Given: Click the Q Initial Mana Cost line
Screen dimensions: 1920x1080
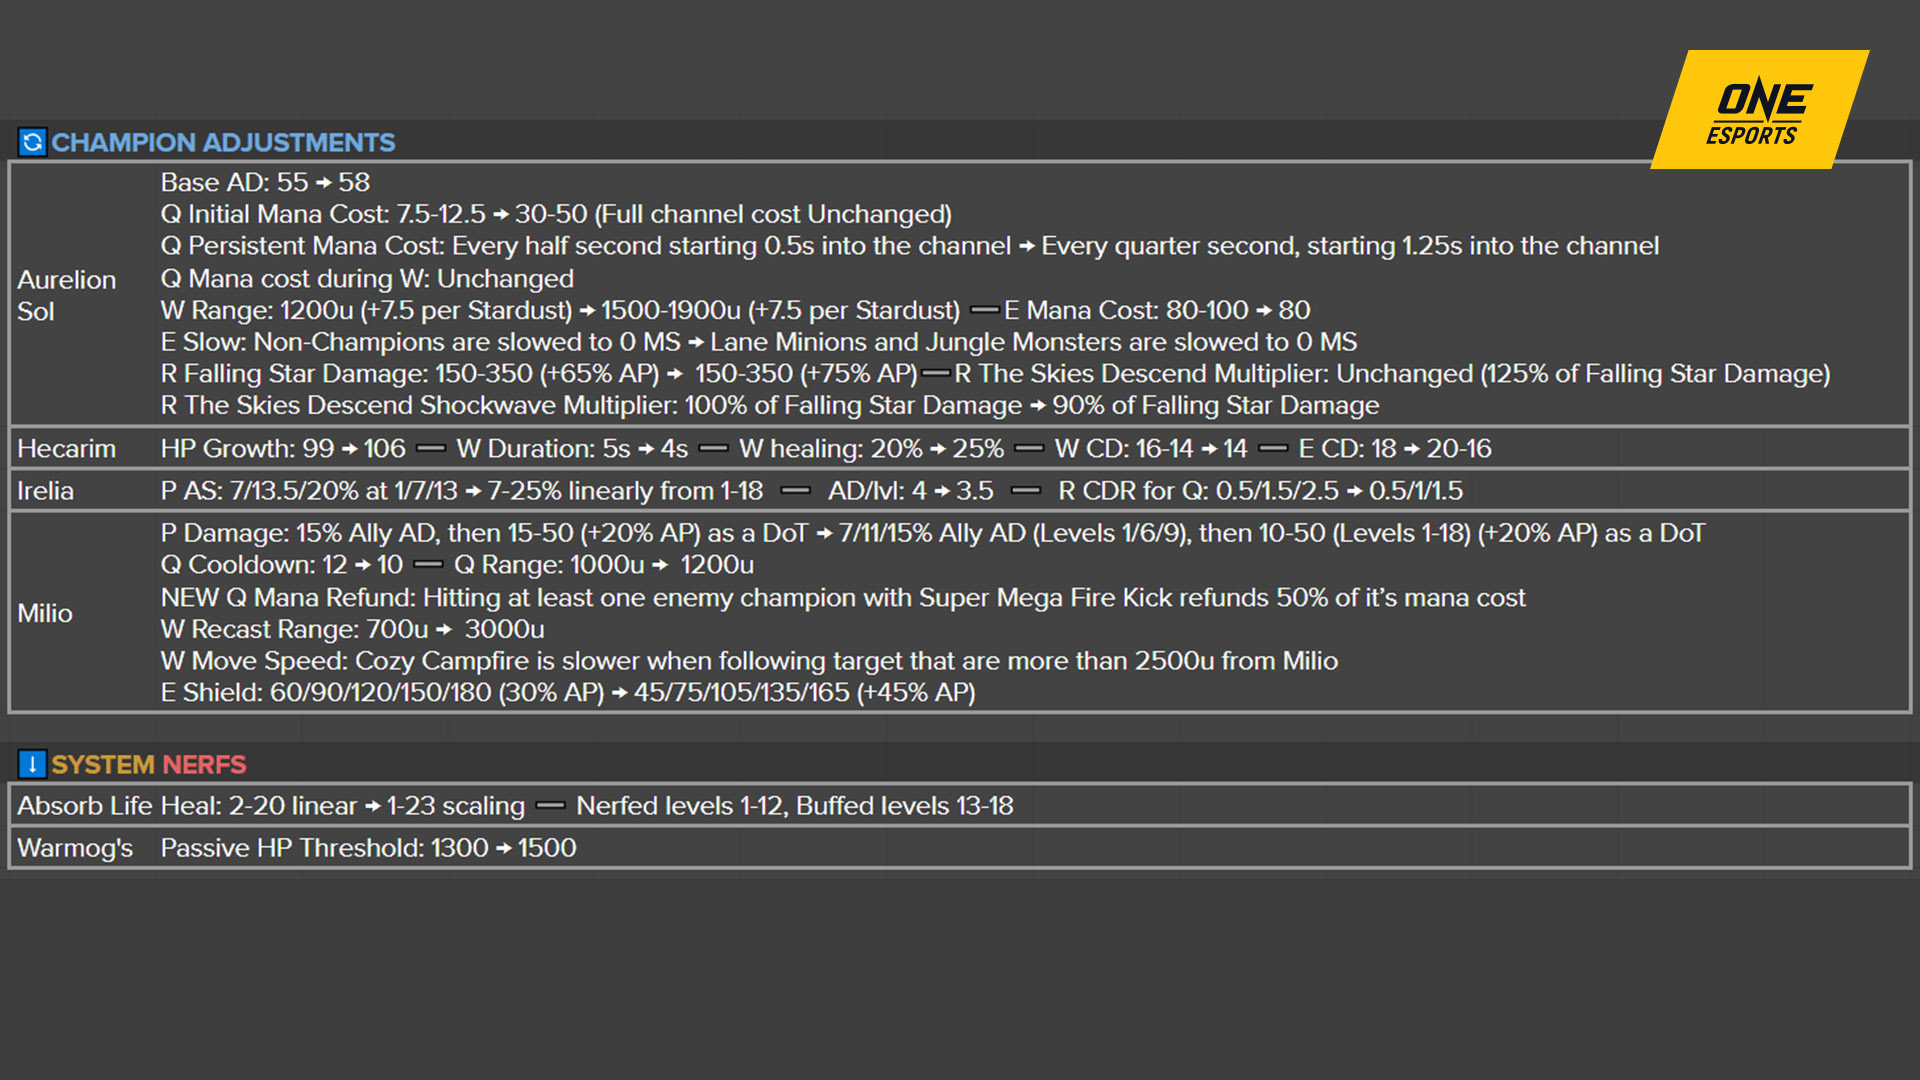Looking at the screenshot, I should coord(556,214).
